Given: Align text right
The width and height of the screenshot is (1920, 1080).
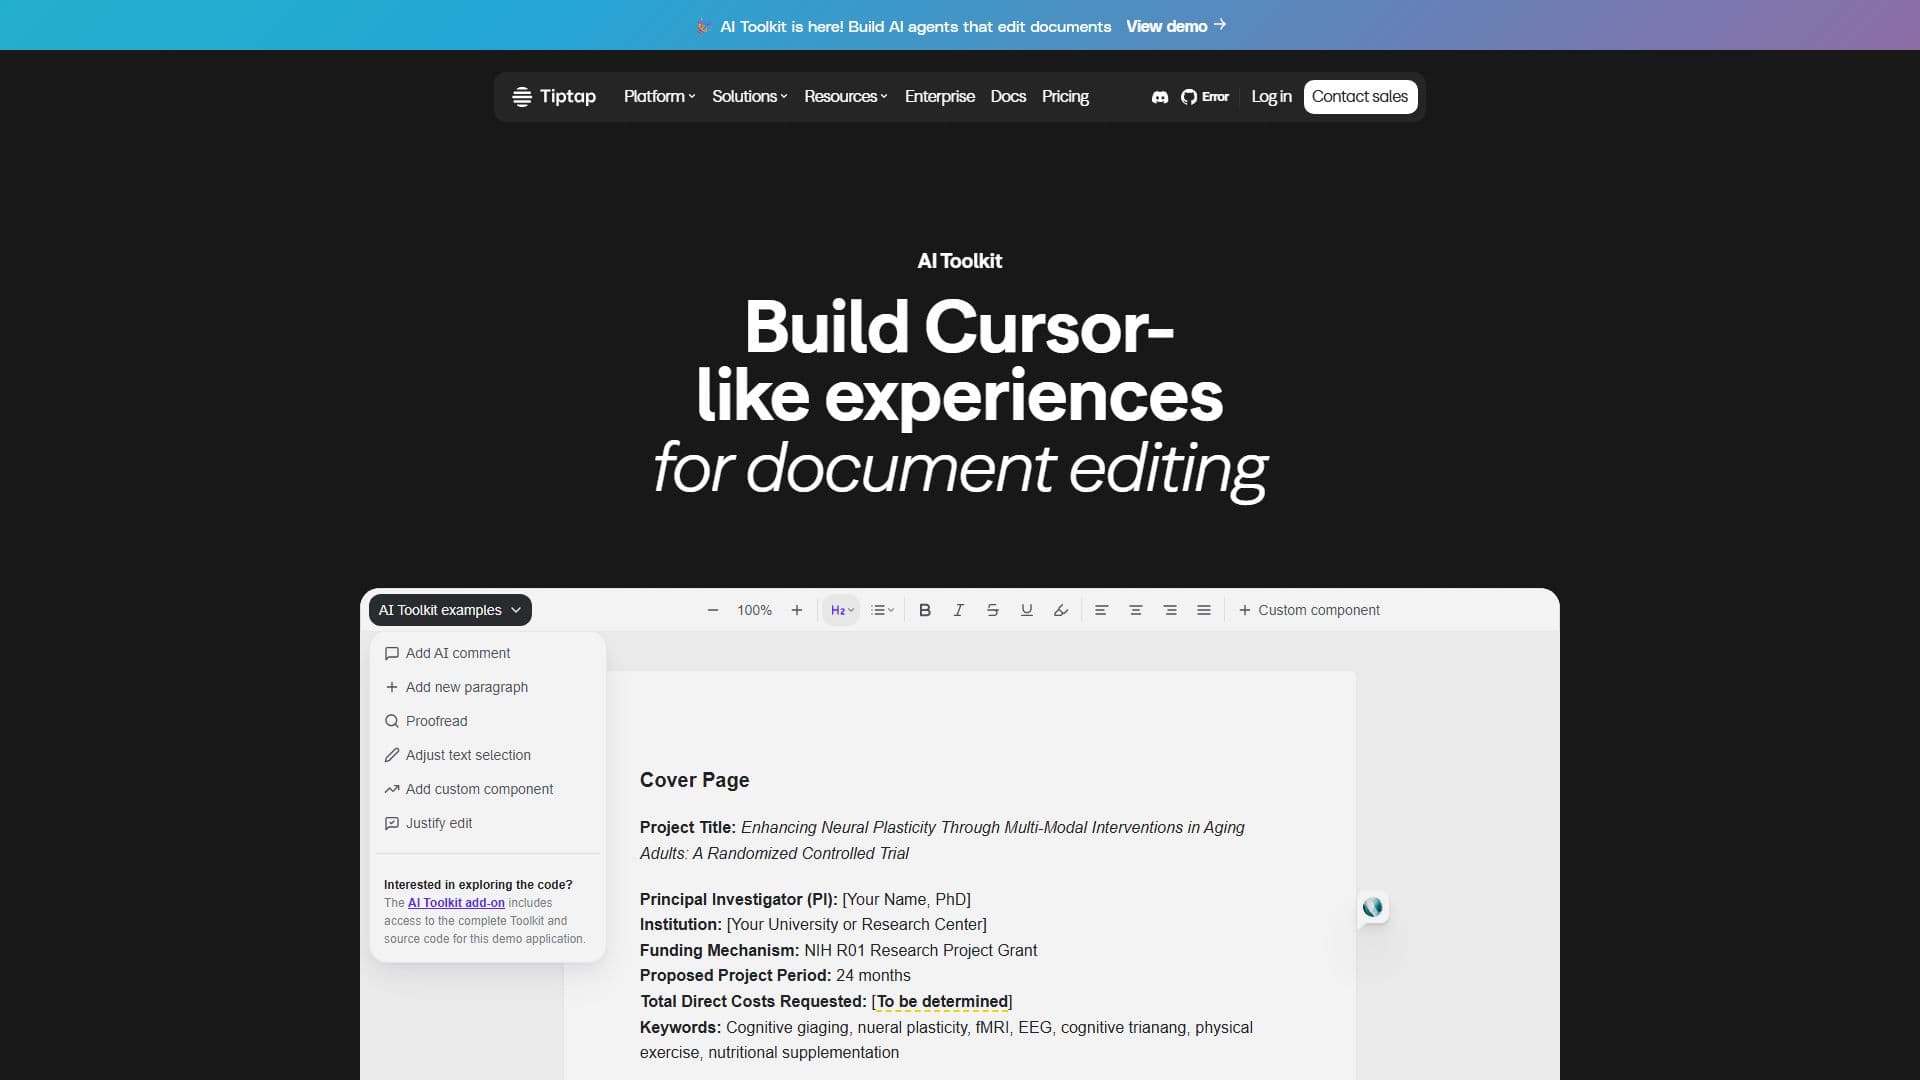Looking at the screenshot, I should click(x=1169, y=610).
